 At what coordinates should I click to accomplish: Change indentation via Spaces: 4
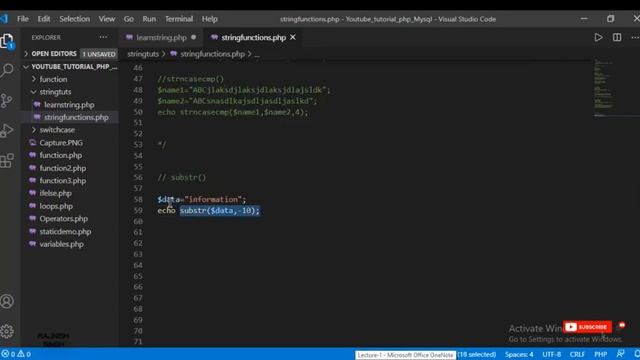[x=519, y=354]
